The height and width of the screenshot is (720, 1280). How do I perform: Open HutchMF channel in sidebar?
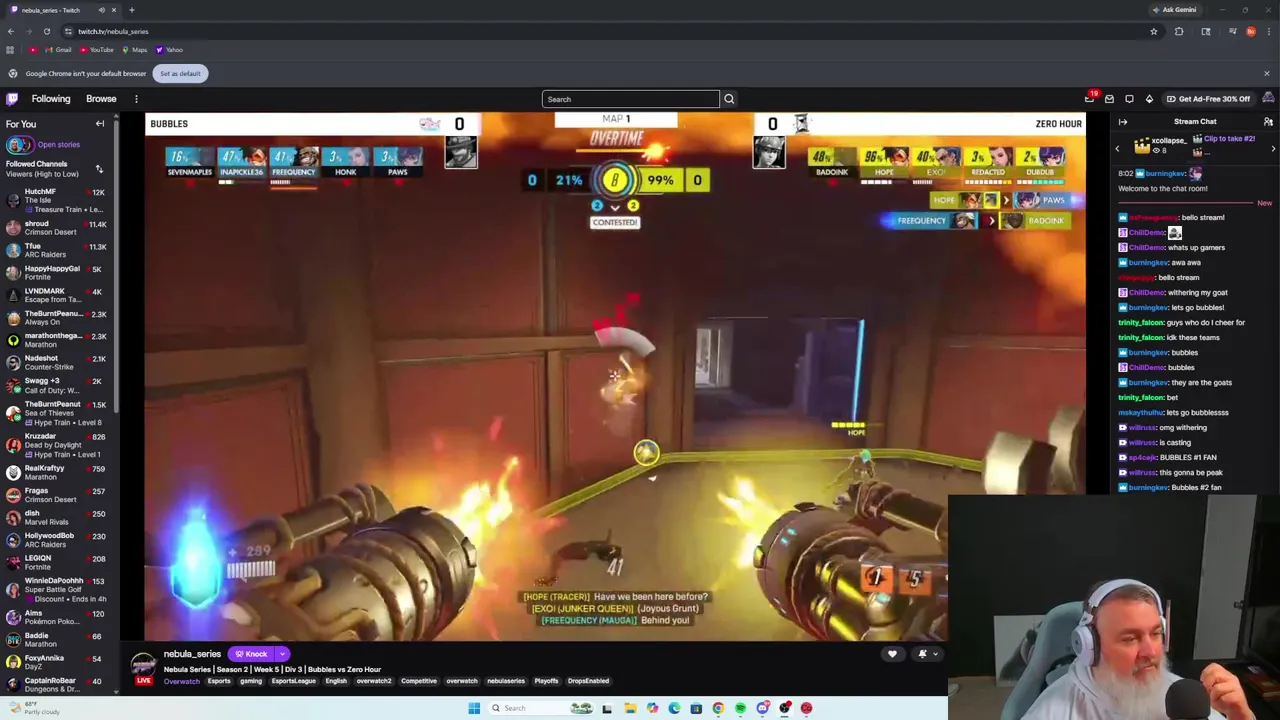click(x=58, y=200)
